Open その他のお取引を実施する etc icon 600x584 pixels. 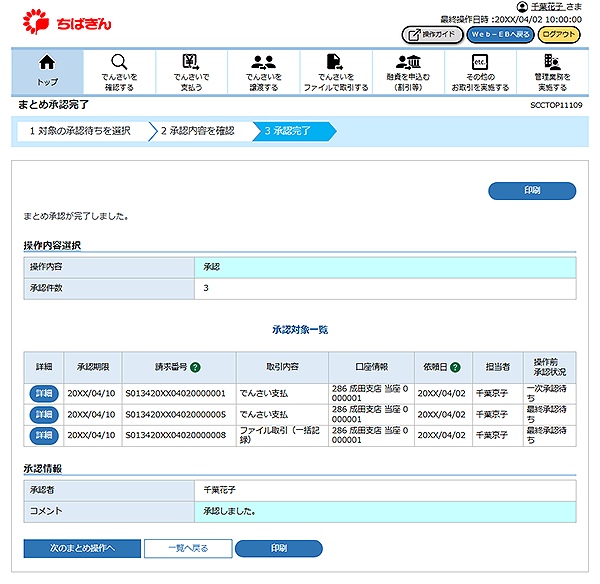479,62
